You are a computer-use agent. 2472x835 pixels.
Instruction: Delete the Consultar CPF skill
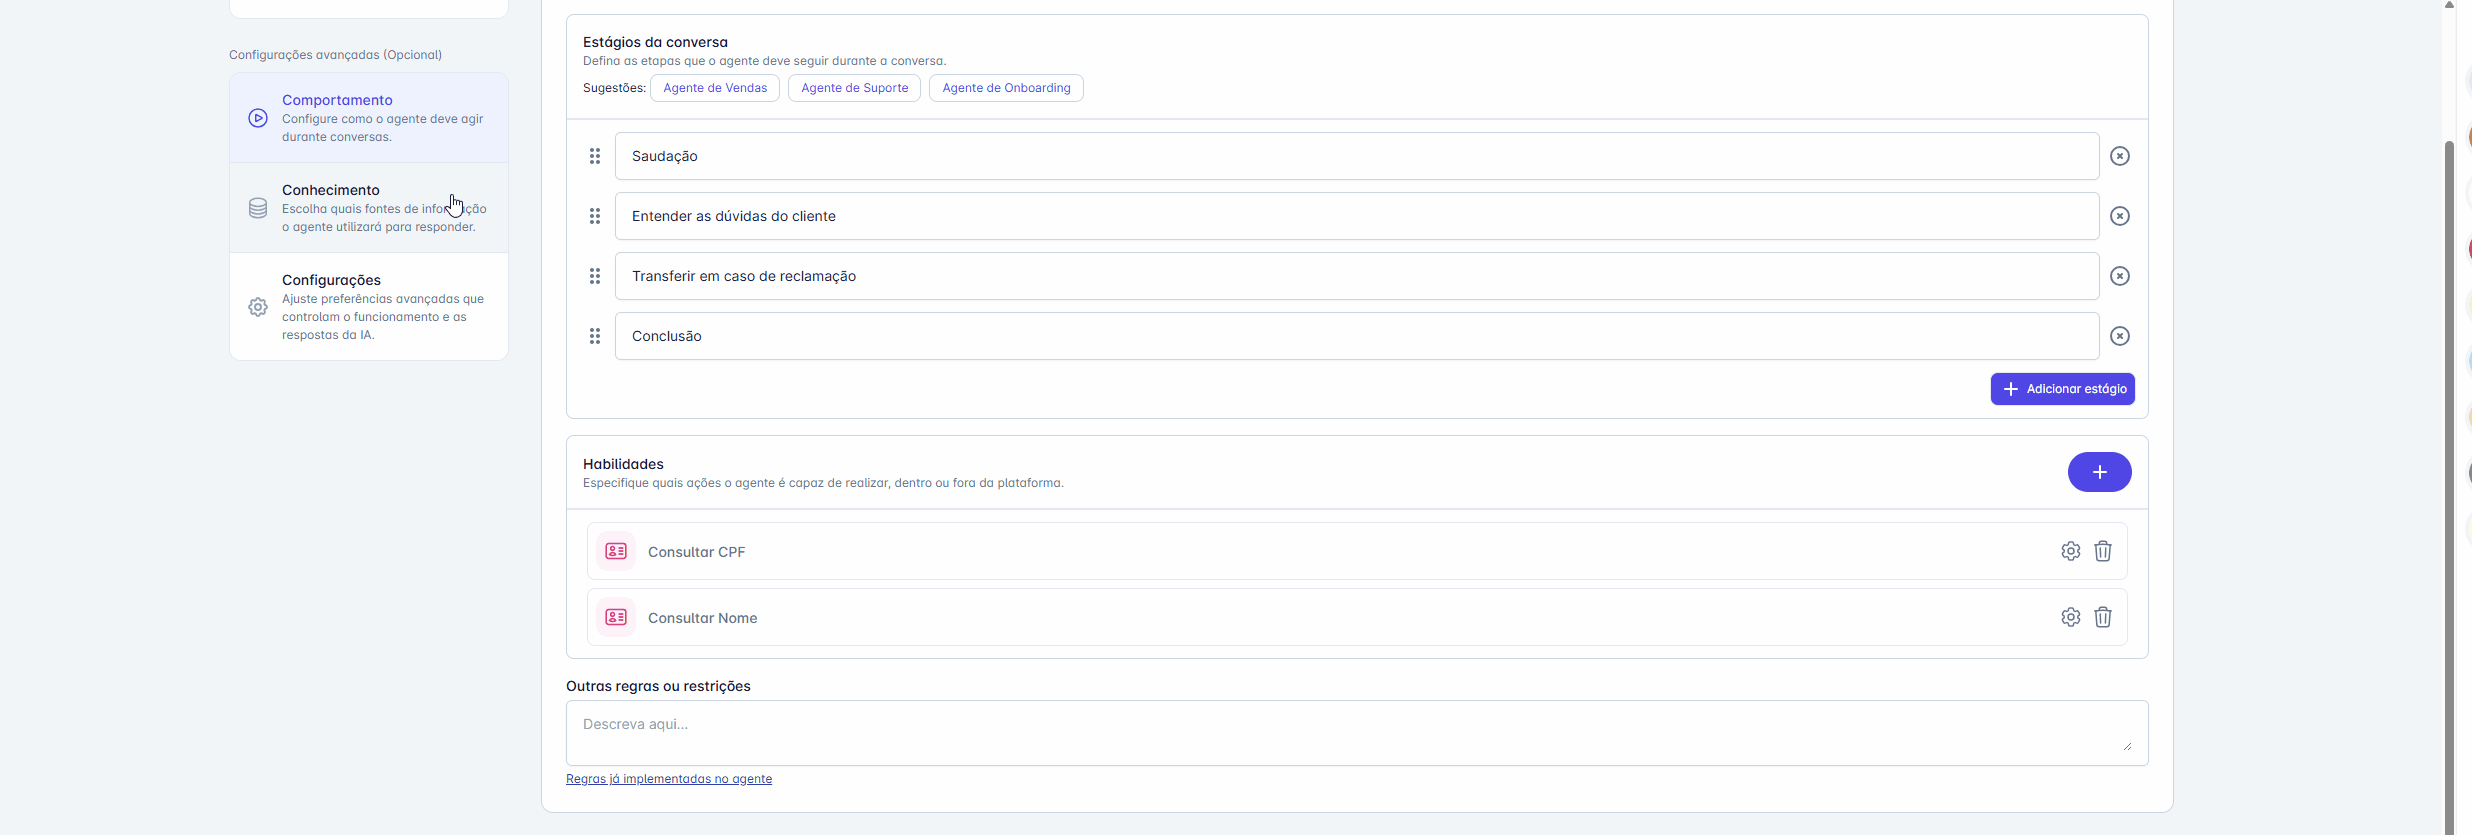tap(2102, 551)
